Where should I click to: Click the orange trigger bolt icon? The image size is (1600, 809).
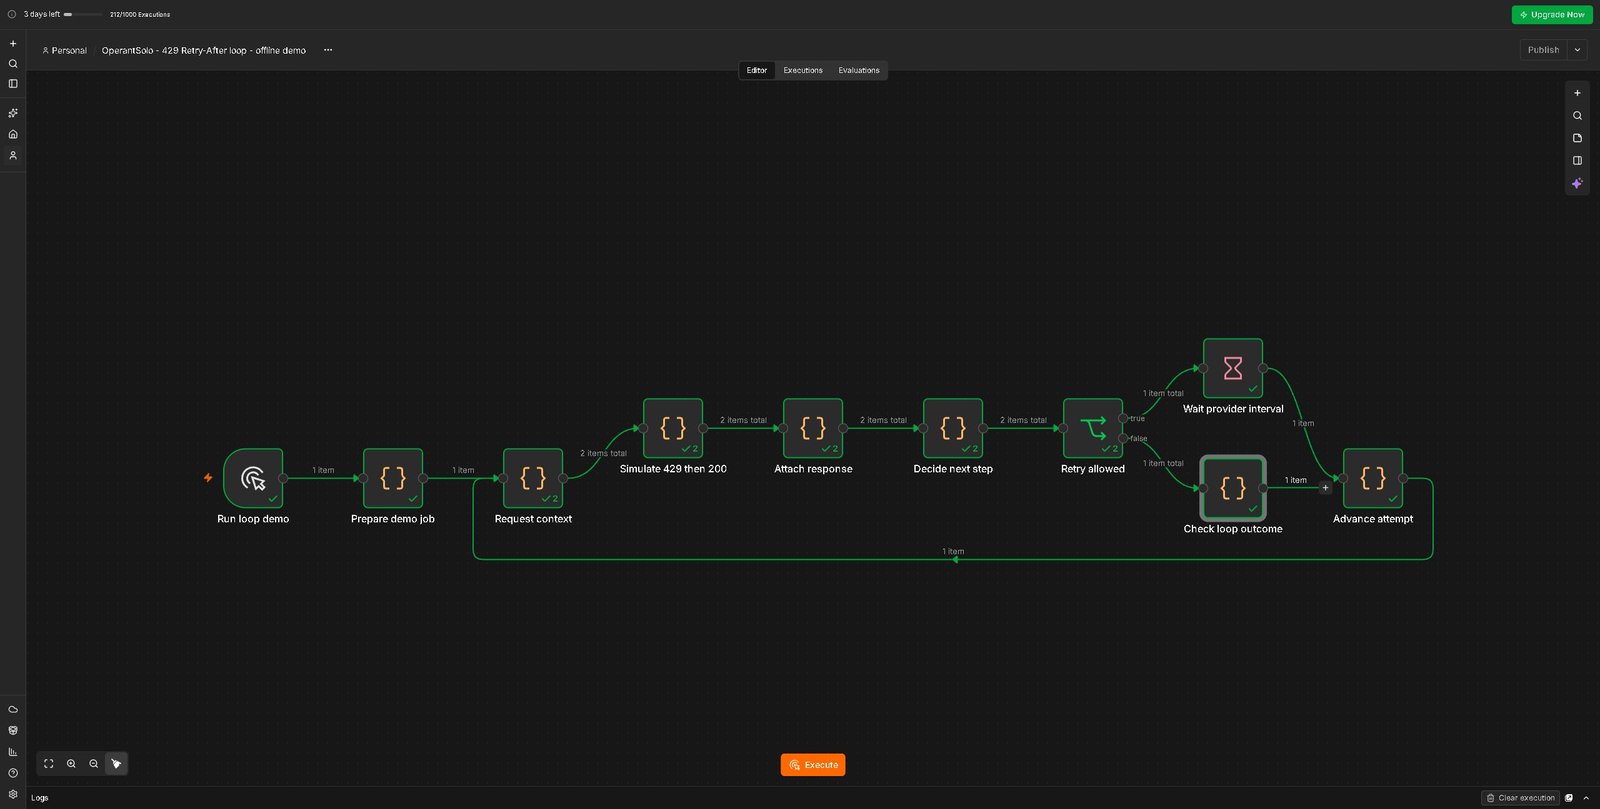[x=208, y=478]
